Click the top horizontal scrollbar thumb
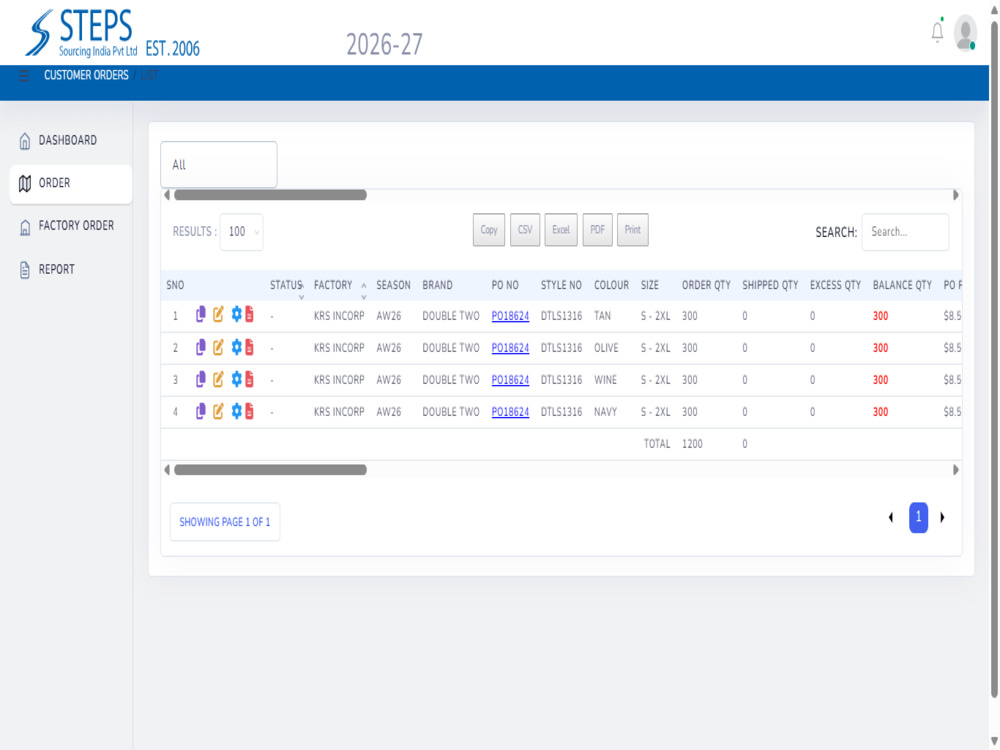Viewport: 1000px width, 750px height. [270, 195]
